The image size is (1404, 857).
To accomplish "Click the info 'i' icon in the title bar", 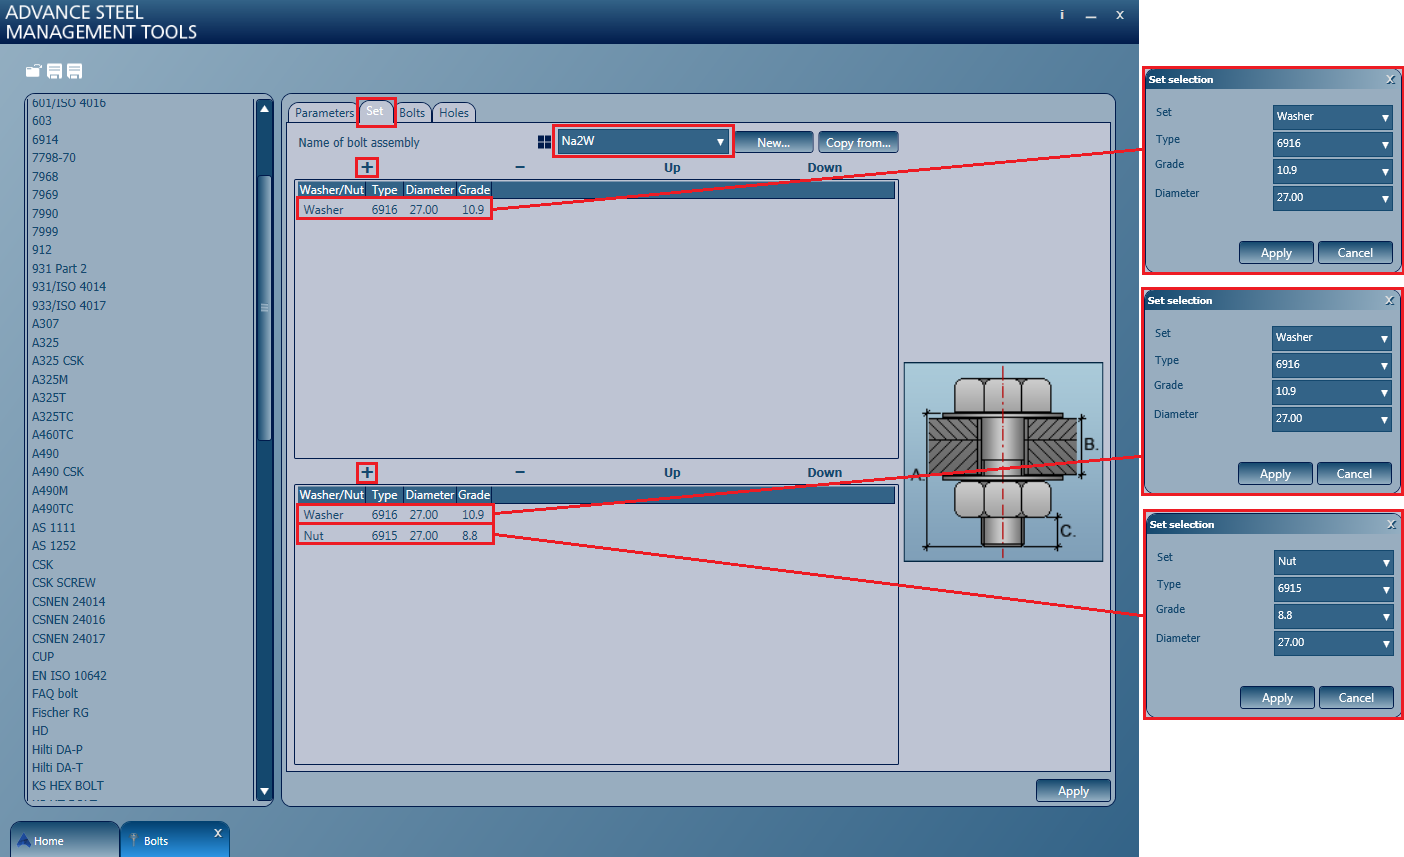I will click(1062, 15).
